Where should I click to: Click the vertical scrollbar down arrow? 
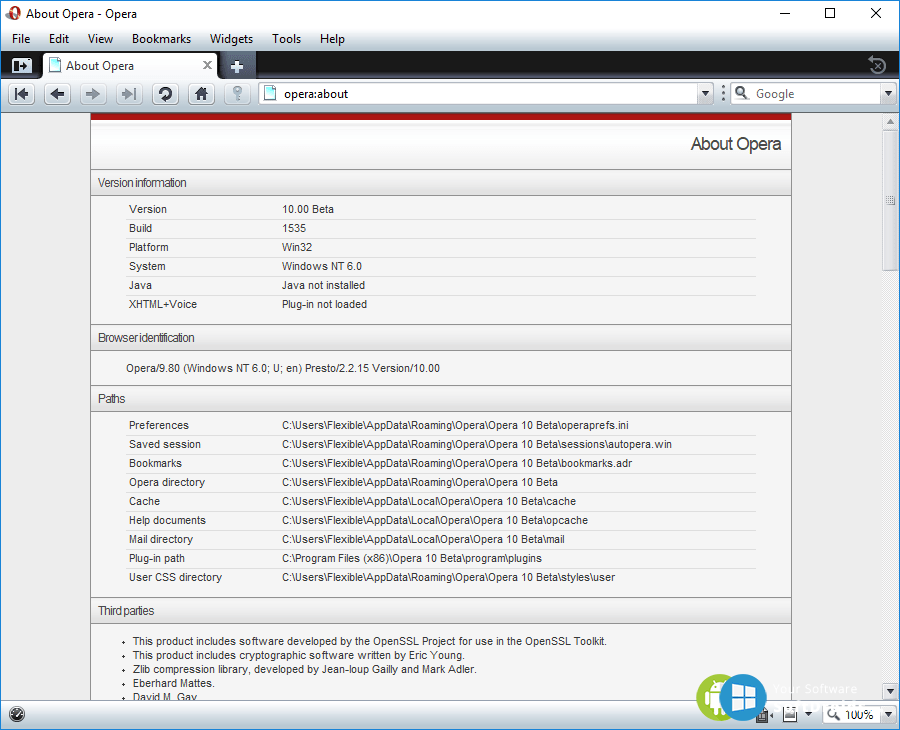(890, 691)
